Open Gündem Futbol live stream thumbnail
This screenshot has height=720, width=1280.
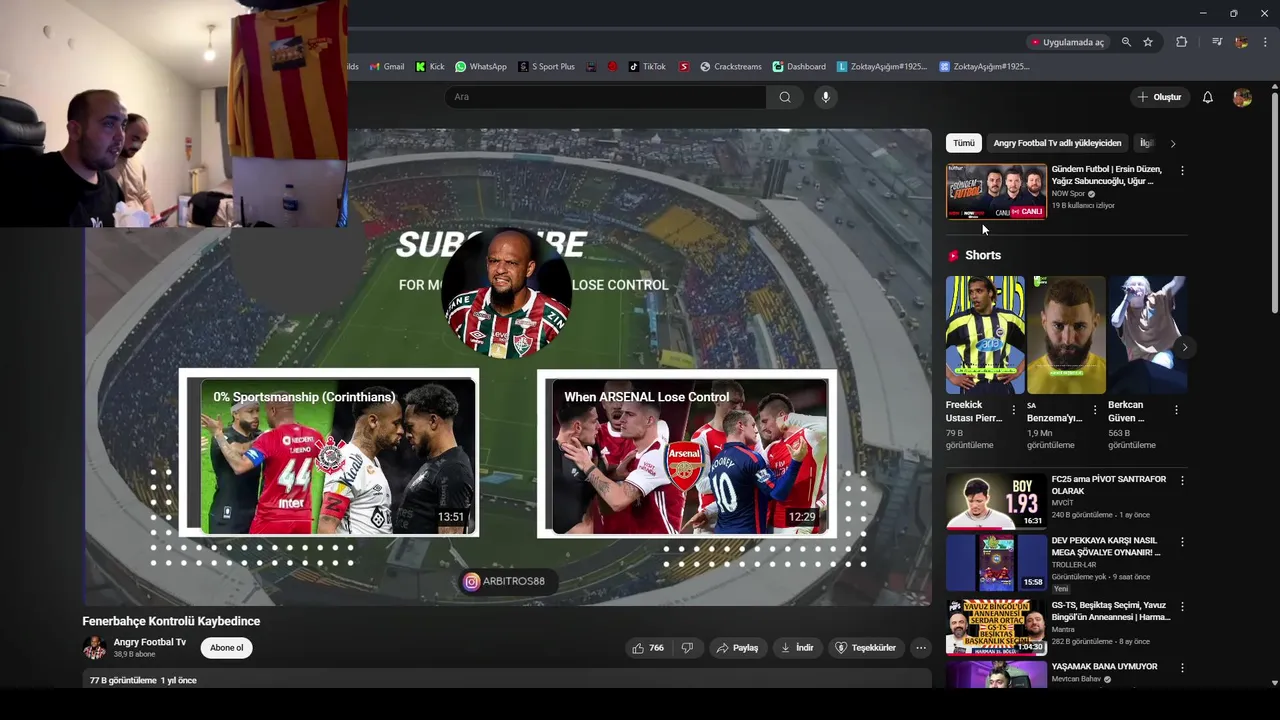coord(996,191)
